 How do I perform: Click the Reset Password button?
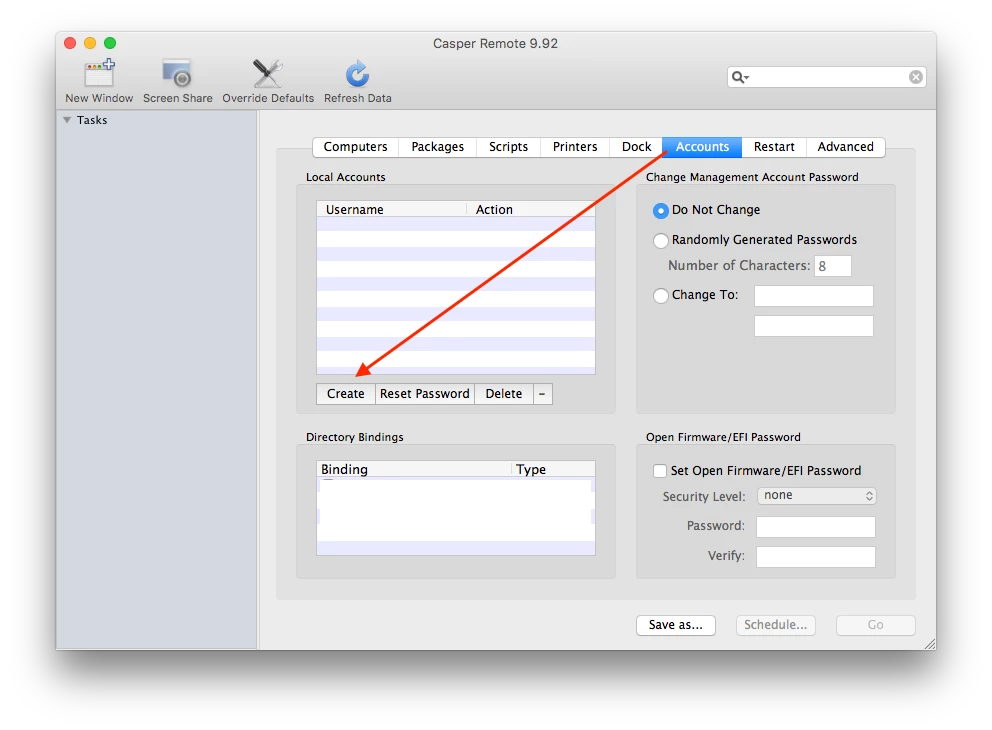tap(425, 393)
